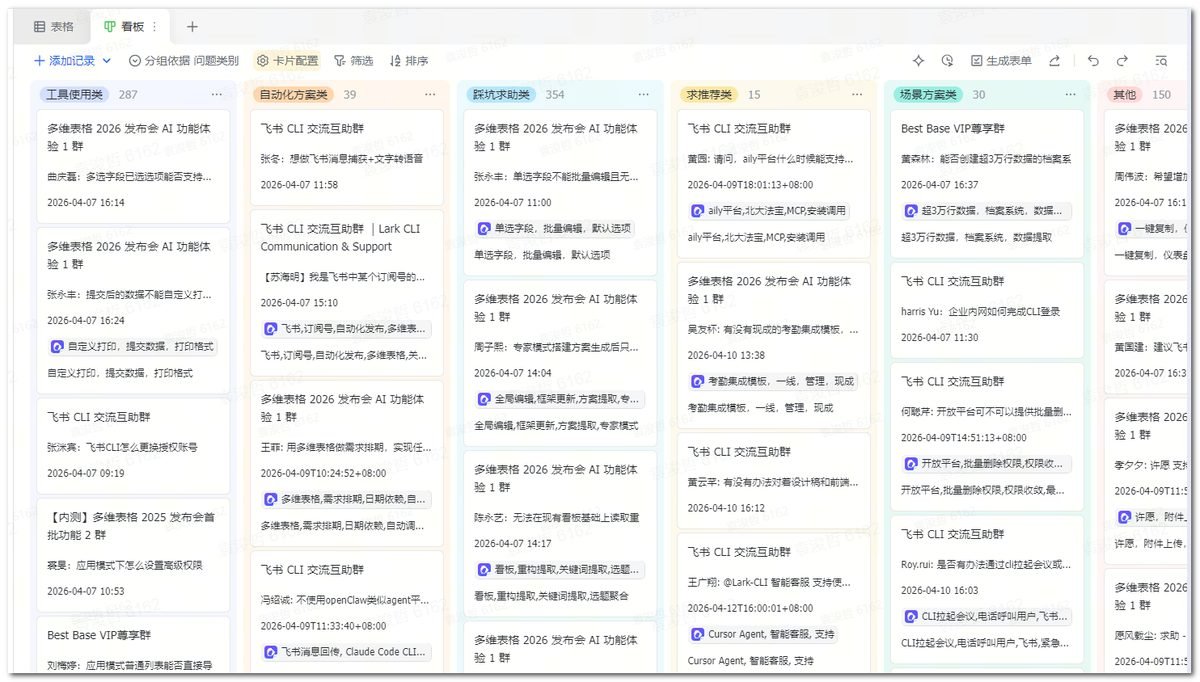Open 卡片配置 card settings
The width and height of the screenshot is (1200, 682).
pyautogui.click(x=287, y=61)
